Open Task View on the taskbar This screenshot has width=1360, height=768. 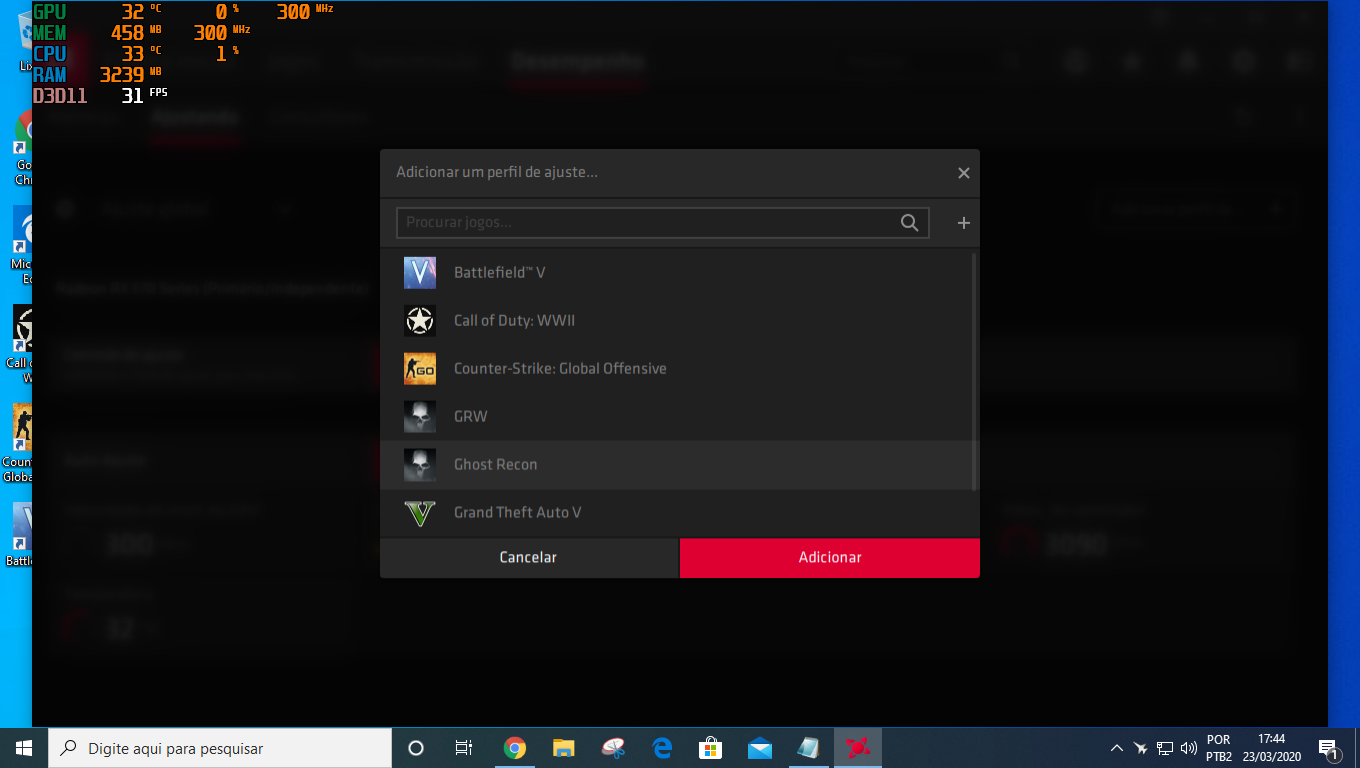464,748
